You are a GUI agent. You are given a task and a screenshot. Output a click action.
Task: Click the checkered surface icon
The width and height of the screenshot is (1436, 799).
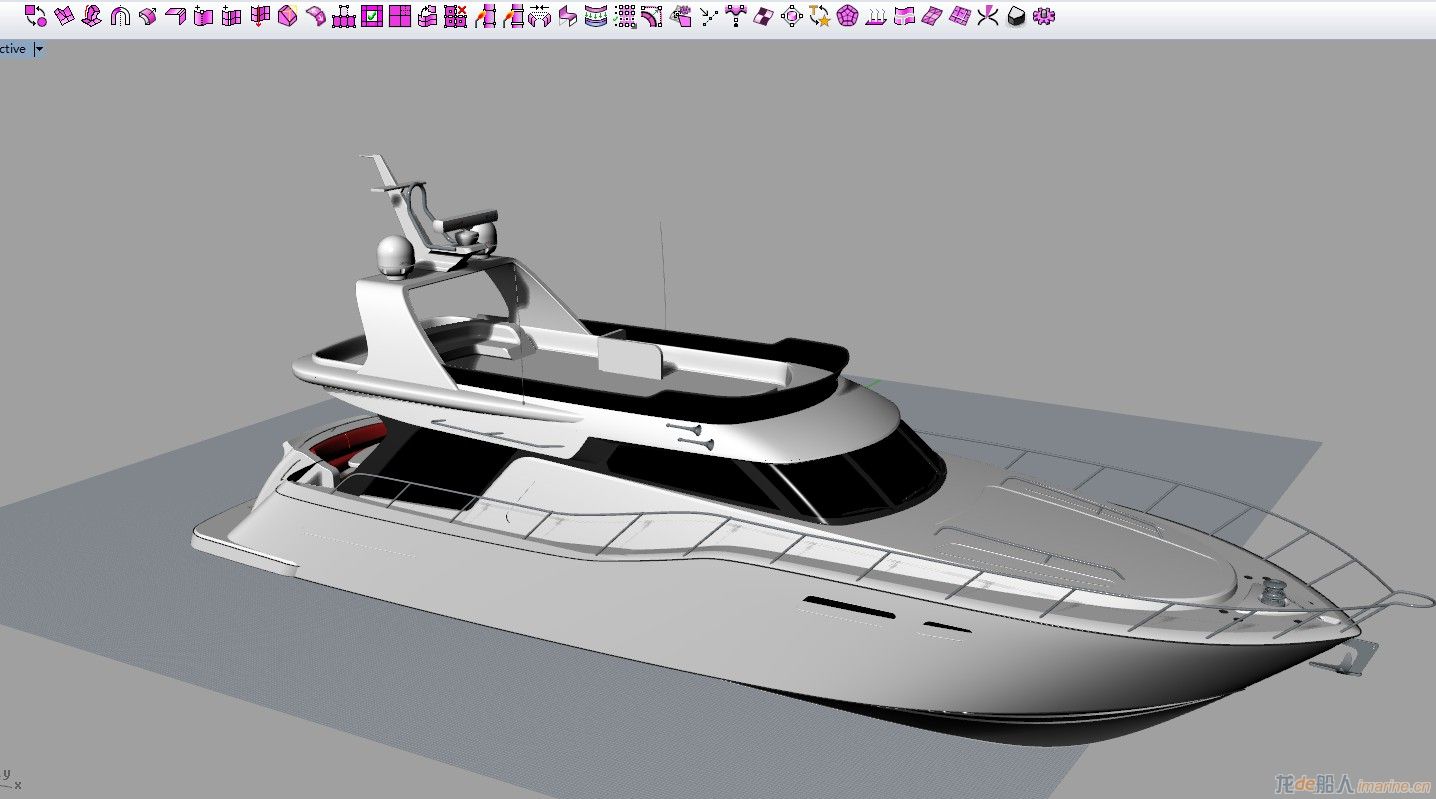click(764, 16)
